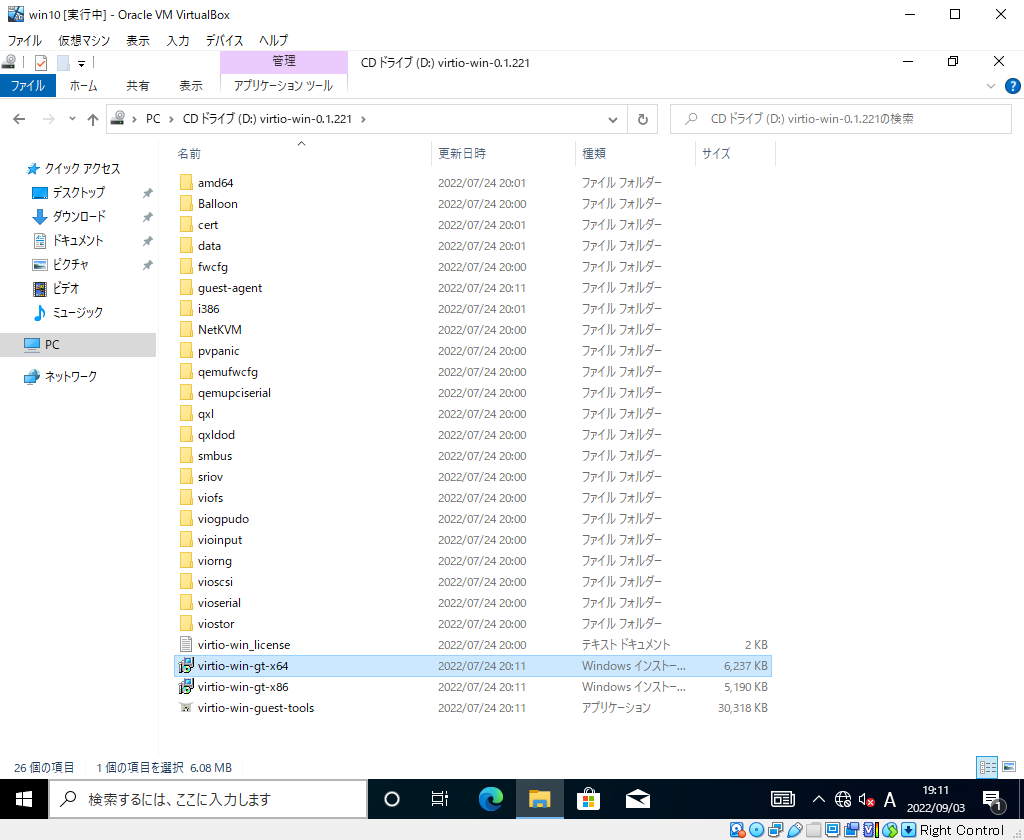Viewport: 1024px width, 840px height.
Task: Select ドキュメント in navigation pane
Action: (x=77, y=240)
